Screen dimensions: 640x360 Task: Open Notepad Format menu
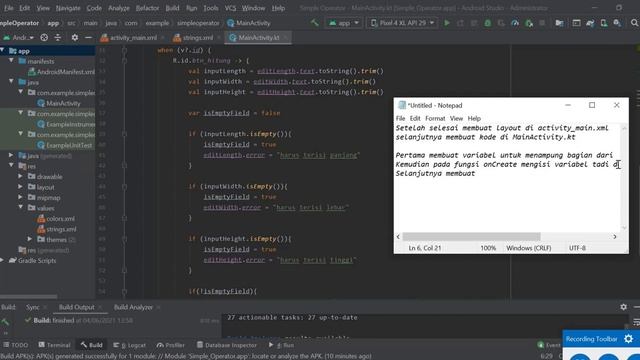435,118
